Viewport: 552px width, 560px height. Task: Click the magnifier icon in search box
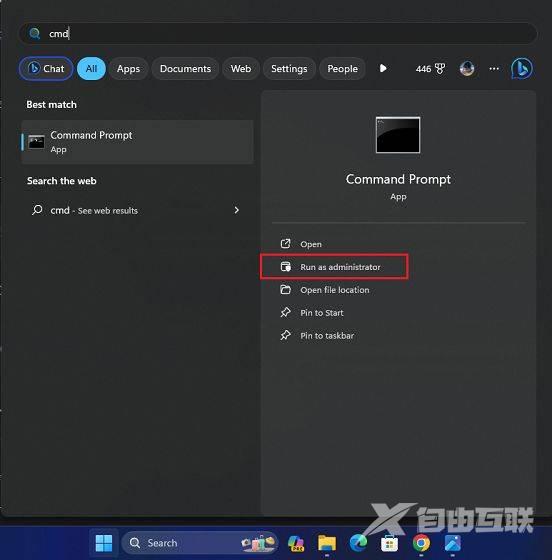click(x=35, y=34)
